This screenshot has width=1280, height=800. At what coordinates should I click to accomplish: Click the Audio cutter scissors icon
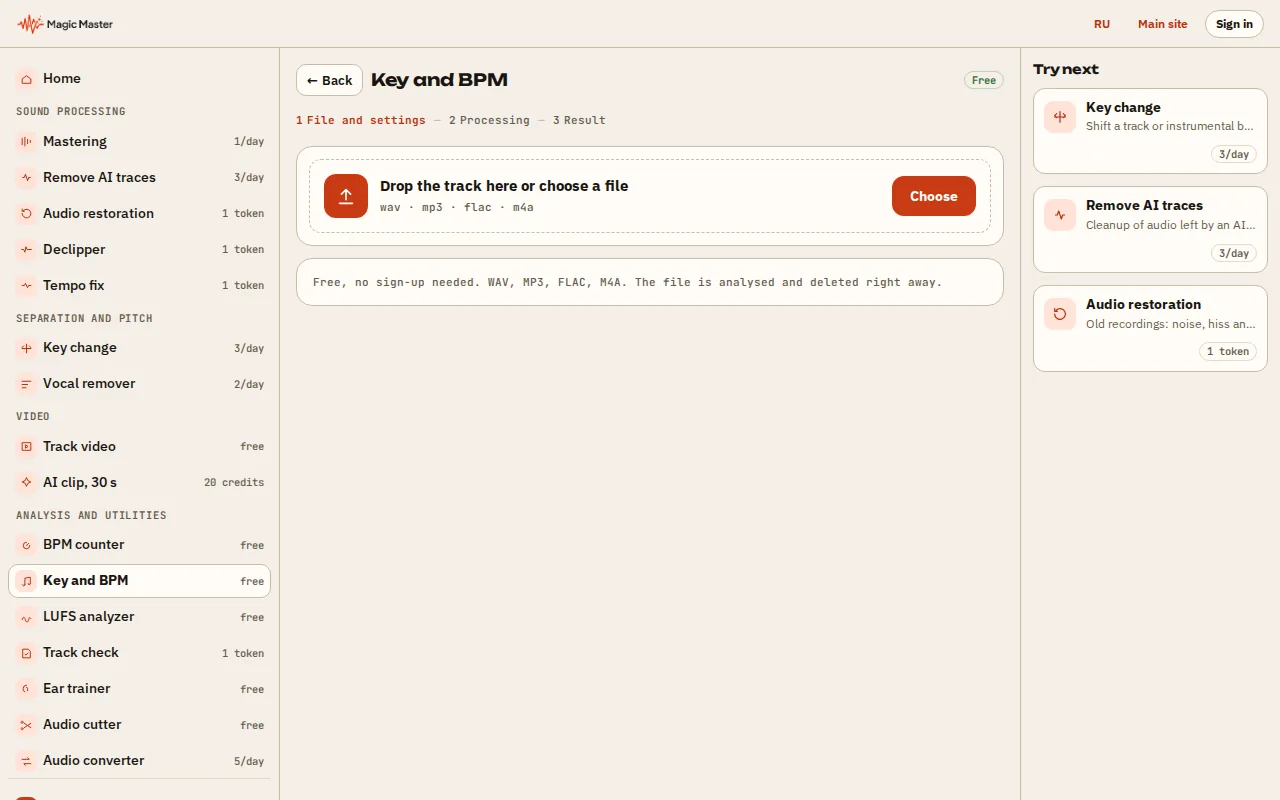click(x=26, y=725)
